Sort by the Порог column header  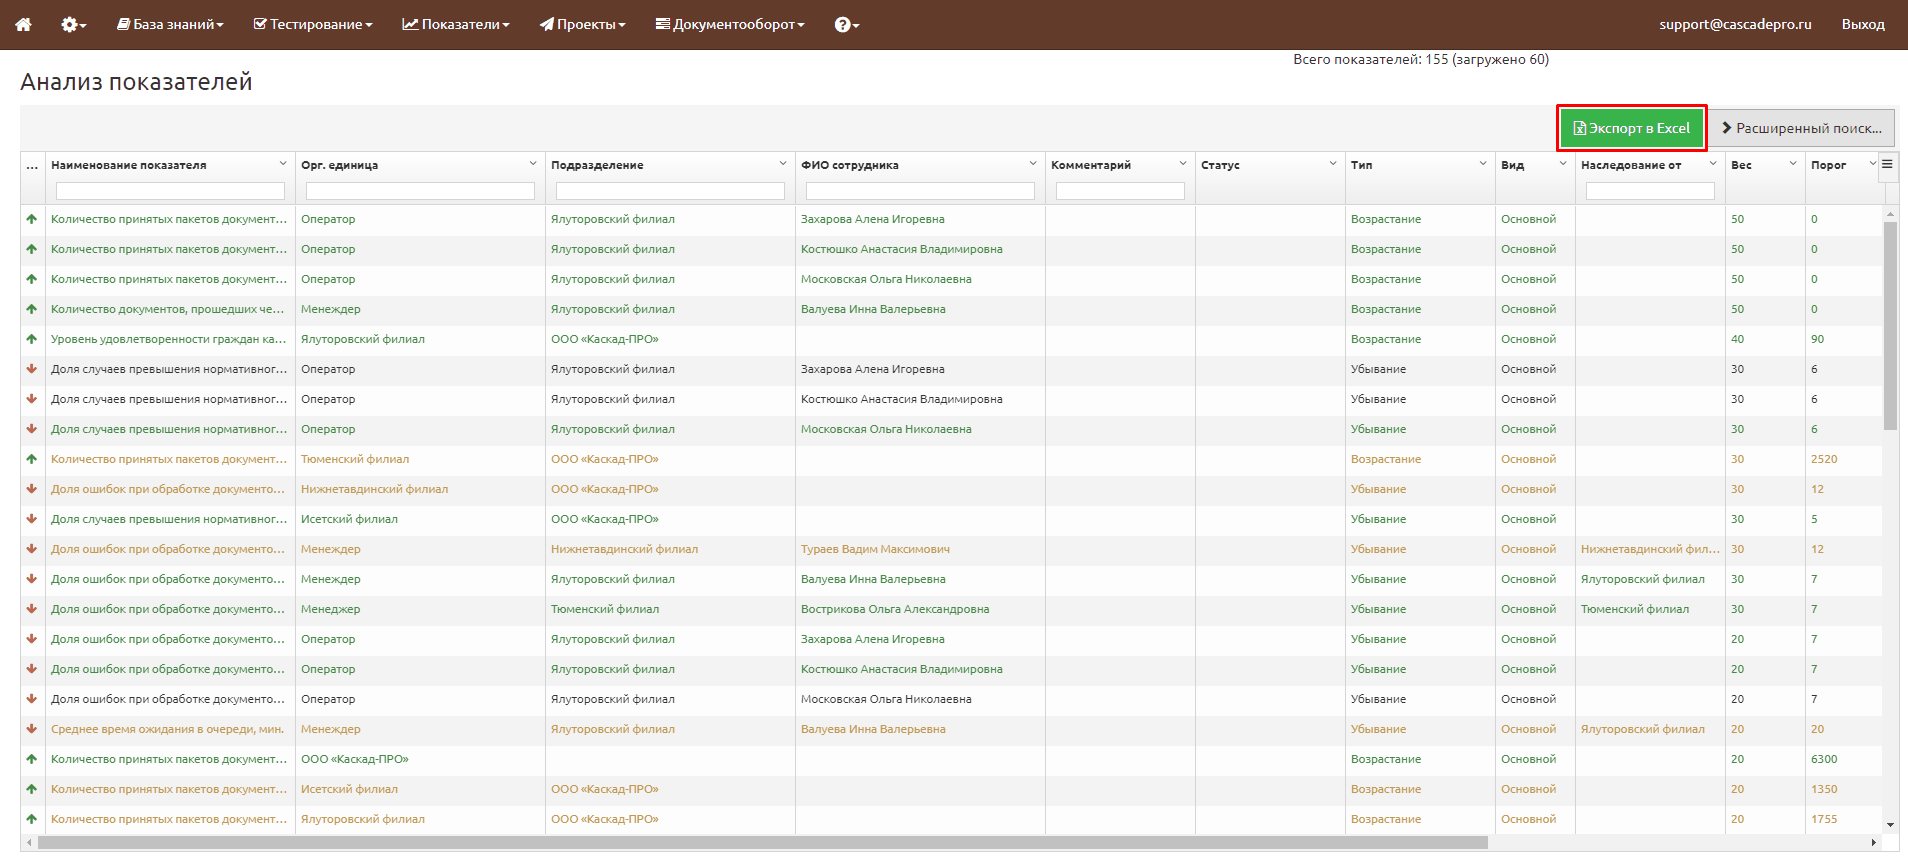coord(1828,165)
